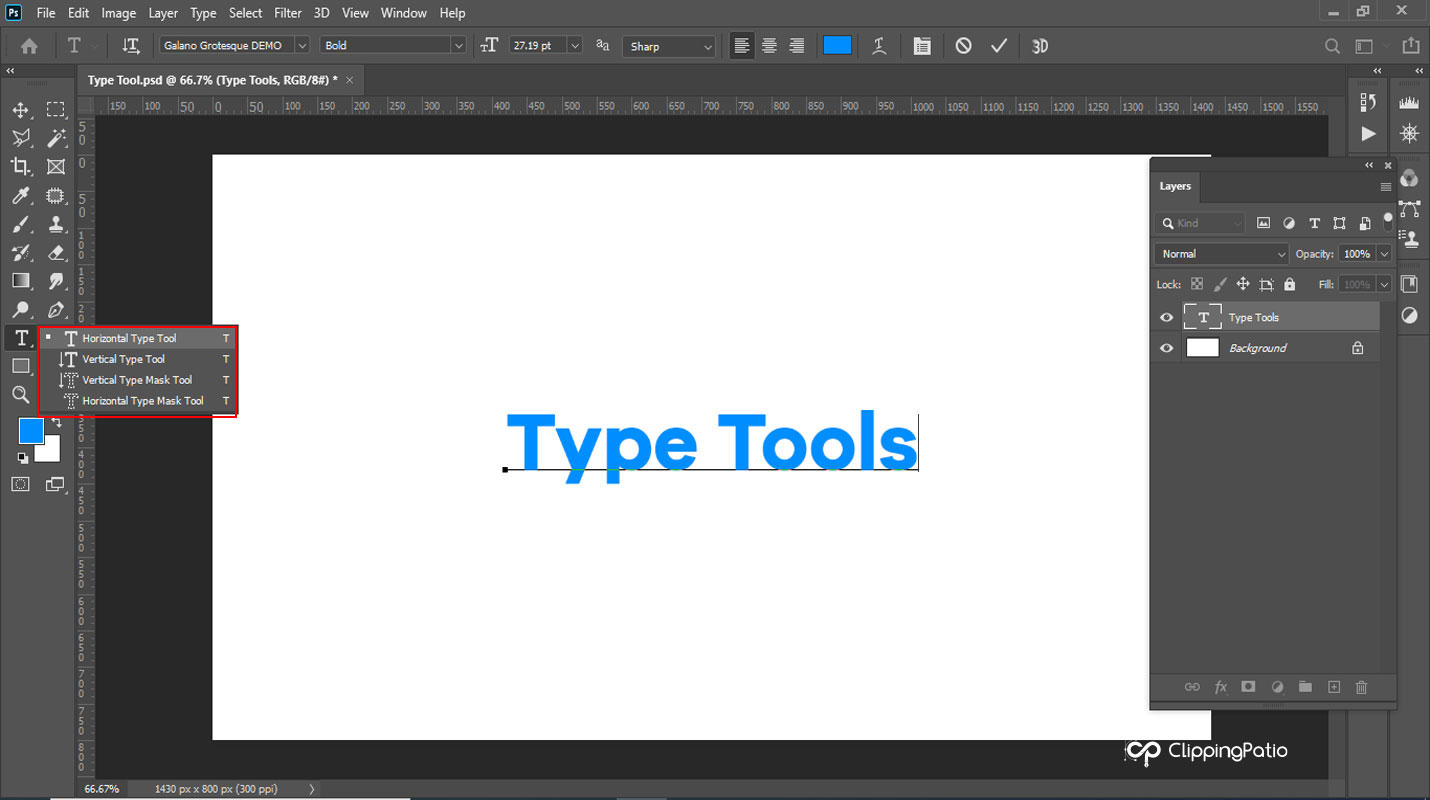
Task: Hide the Type Tools layer
Action: point(1166,318)
